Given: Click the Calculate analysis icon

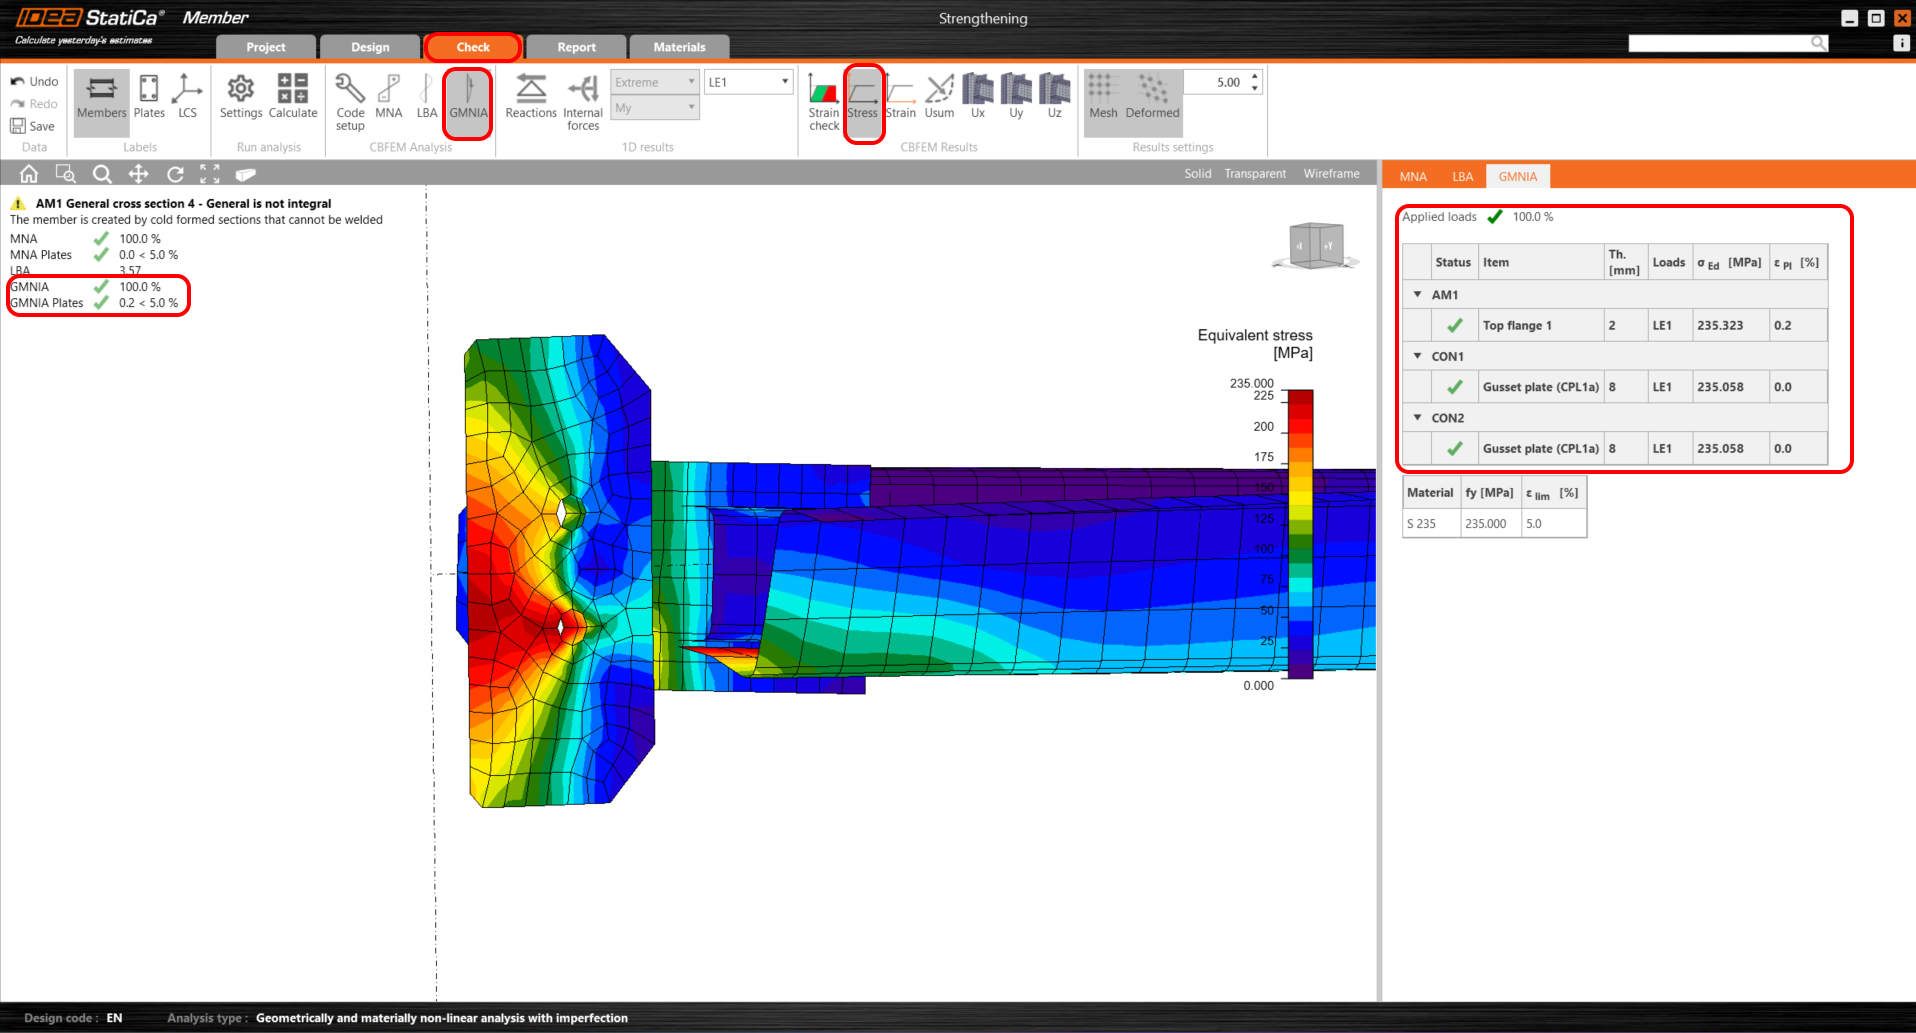Looking at the screenshot, I should [x=292, y=97].
